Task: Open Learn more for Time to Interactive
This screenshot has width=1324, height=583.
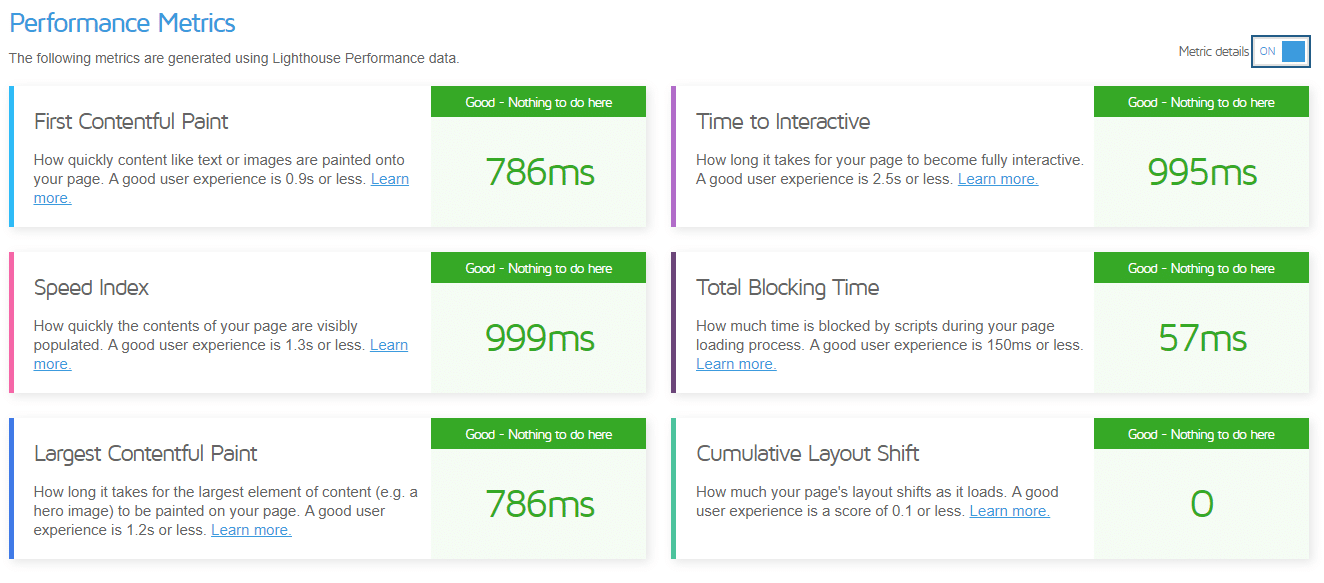Action: click(x=997, y=178)
